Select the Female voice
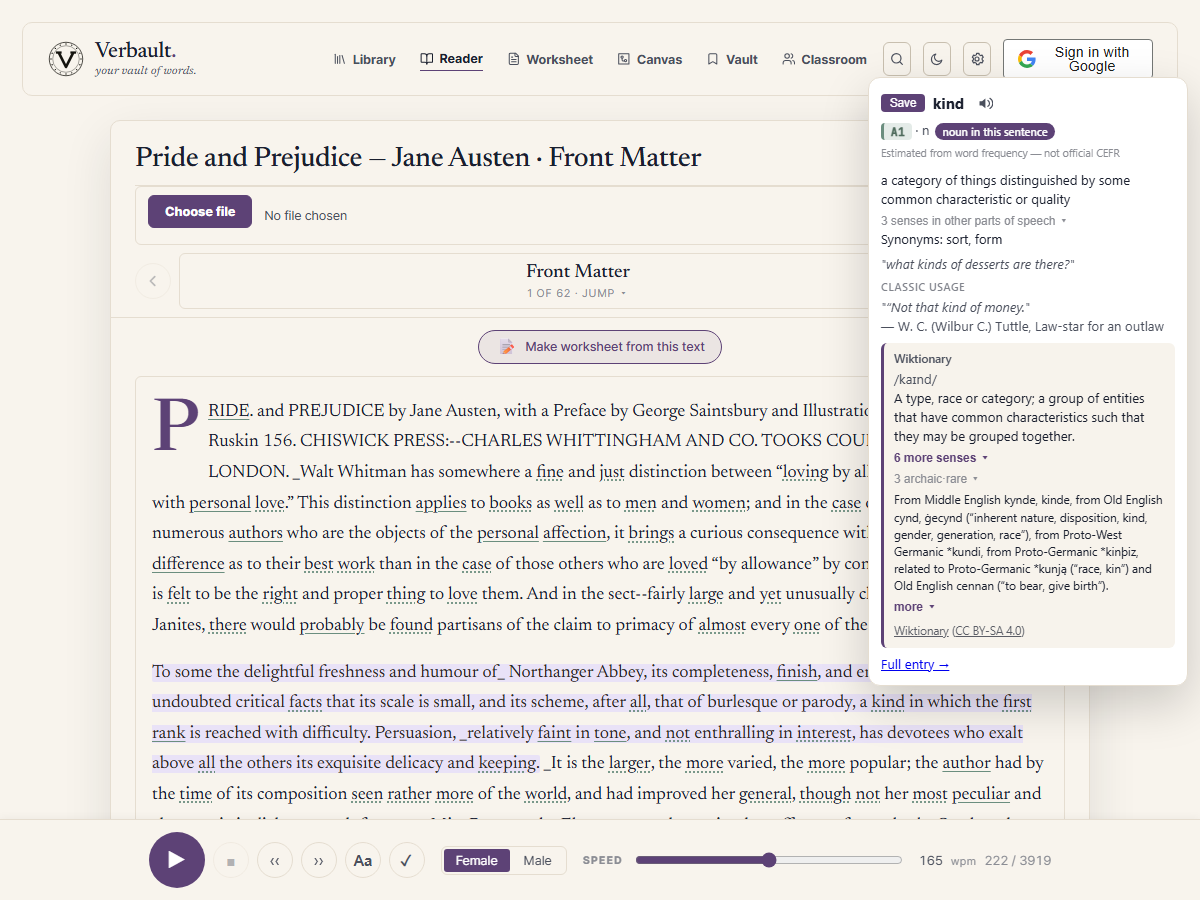 pos(477,860)
